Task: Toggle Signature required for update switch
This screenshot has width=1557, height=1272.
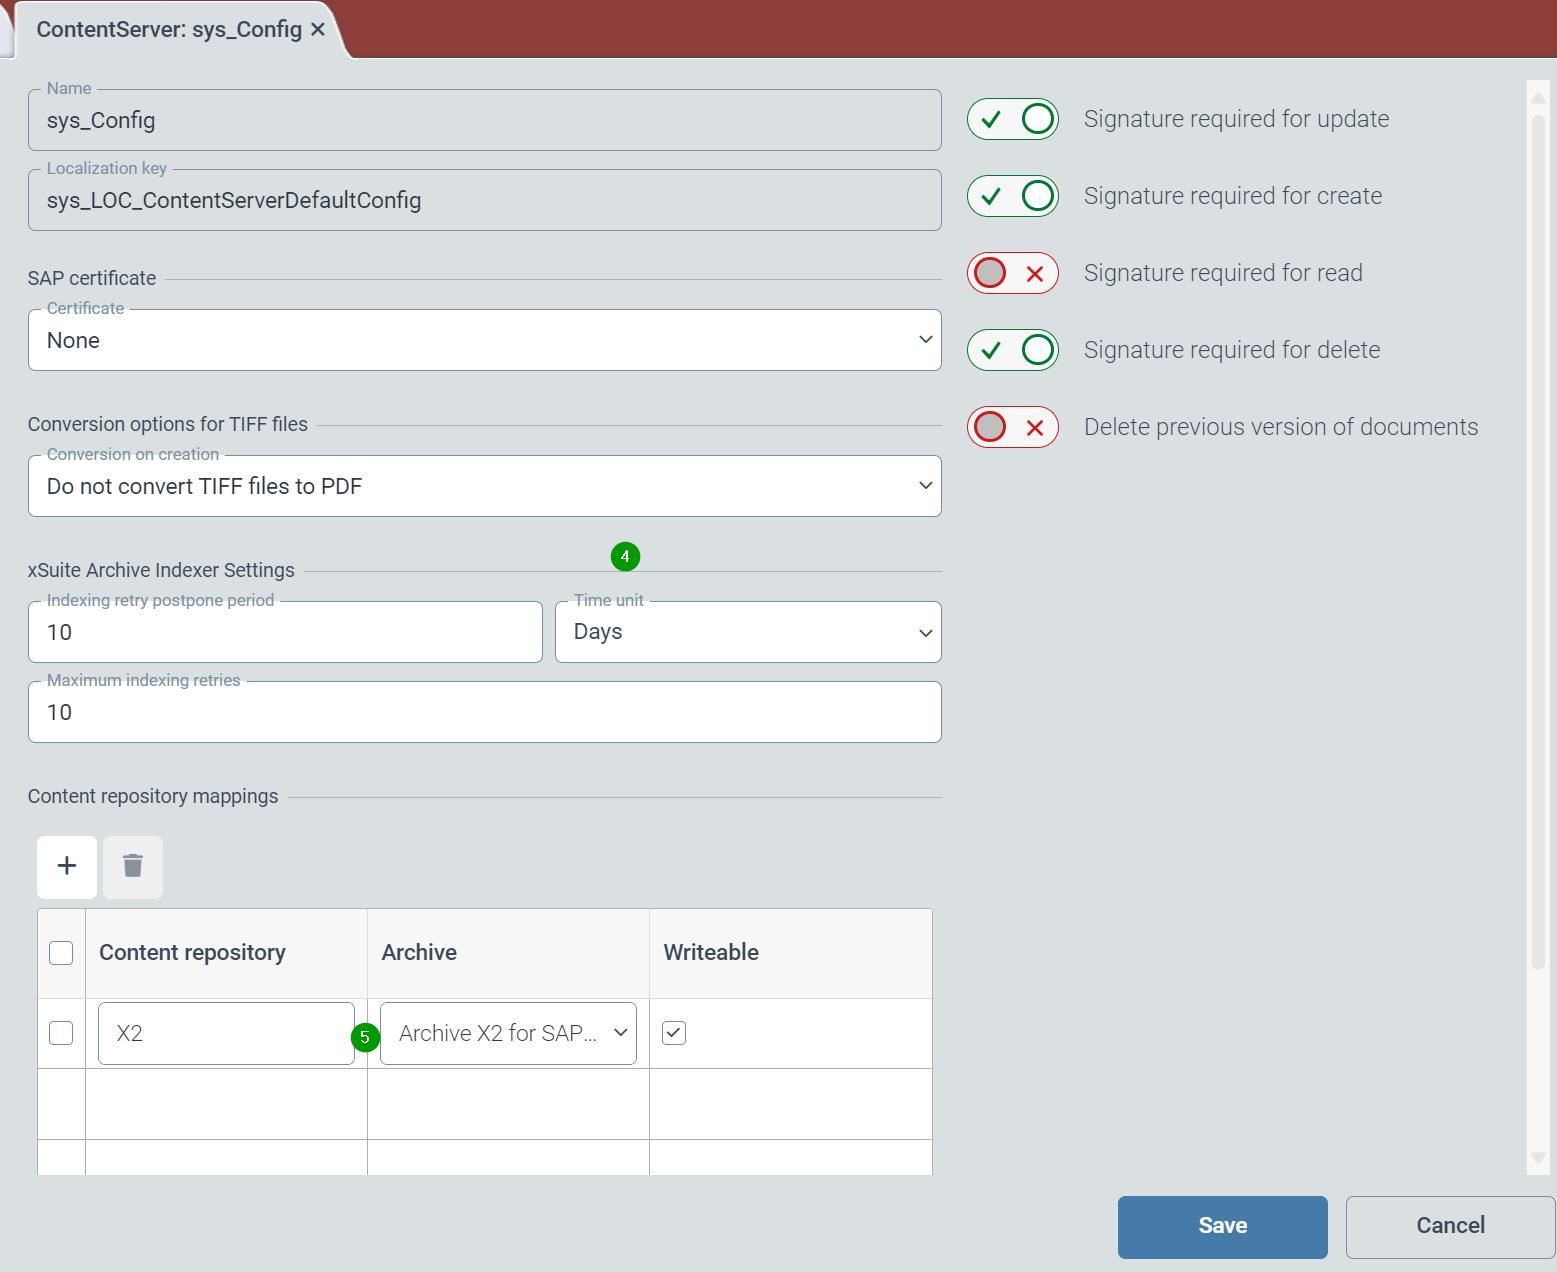Action: (1012, 120)
